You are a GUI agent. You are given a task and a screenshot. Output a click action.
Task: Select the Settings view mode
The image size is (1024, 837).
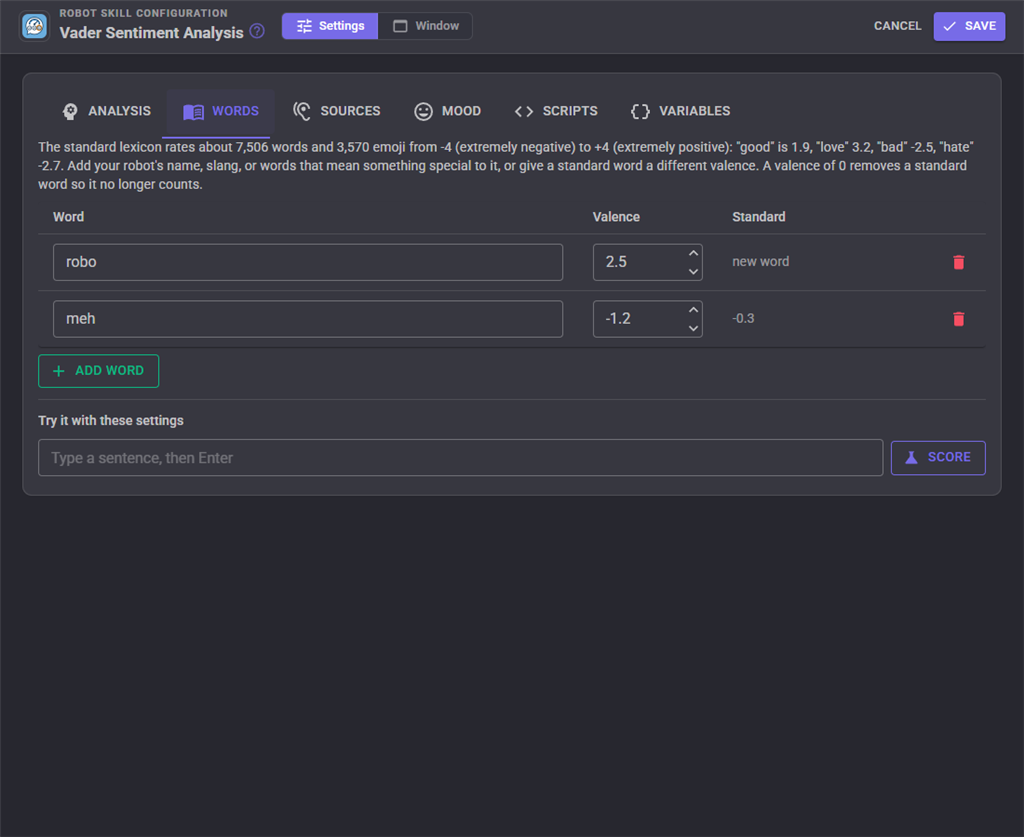(330, 26)
